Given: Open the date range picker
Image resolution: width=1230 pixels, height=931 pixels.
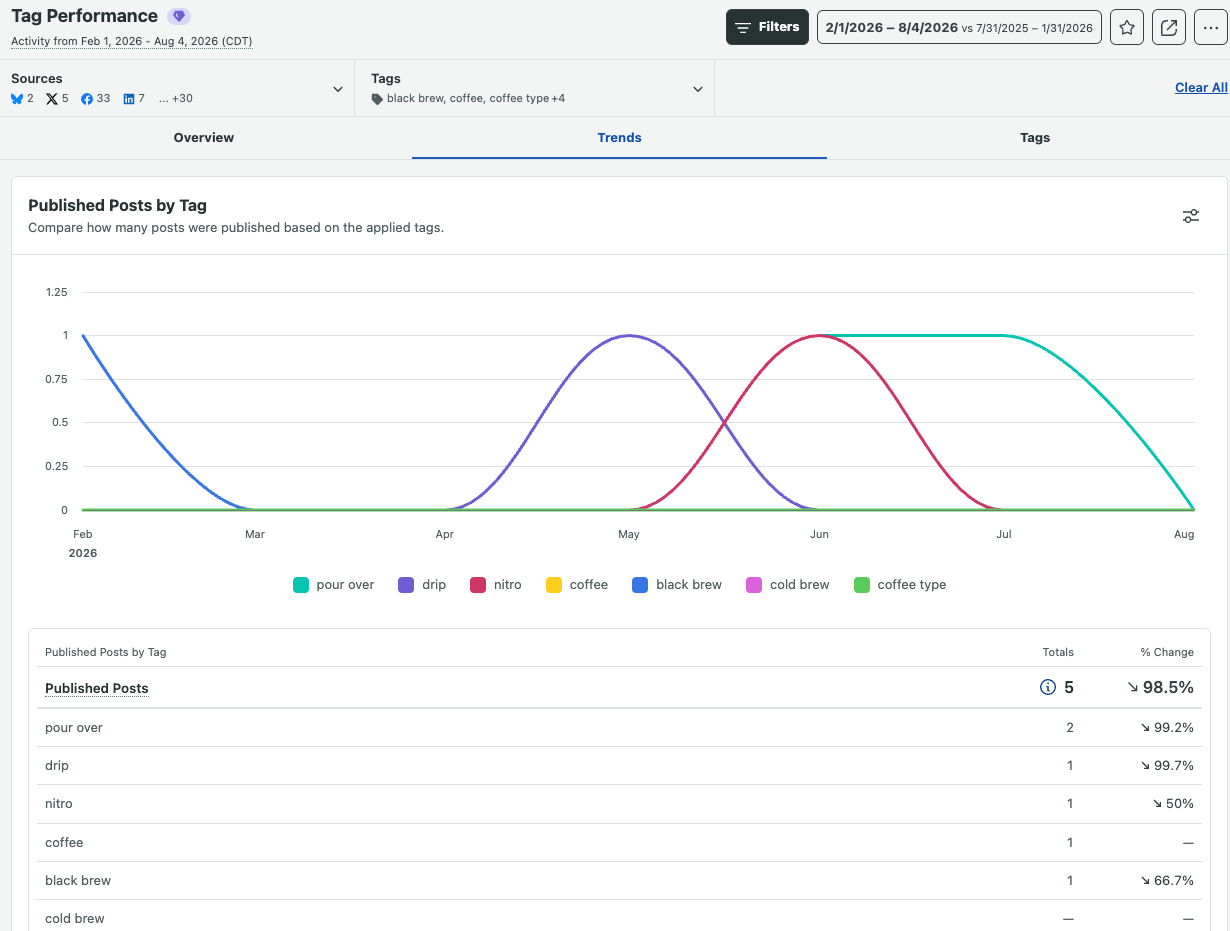Looking at the screenshot, I should 959,27.
